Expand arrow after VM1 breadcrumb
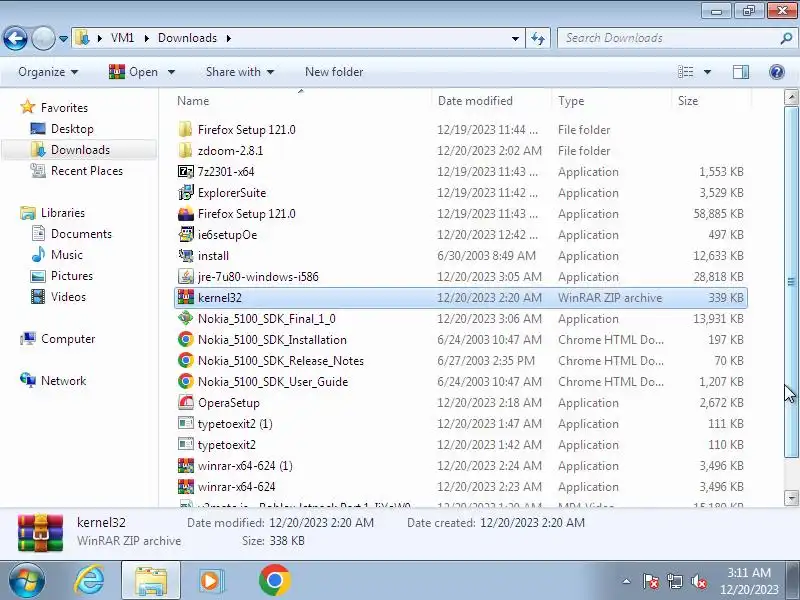The image size is (800, 600). click(x=146, y=38)
